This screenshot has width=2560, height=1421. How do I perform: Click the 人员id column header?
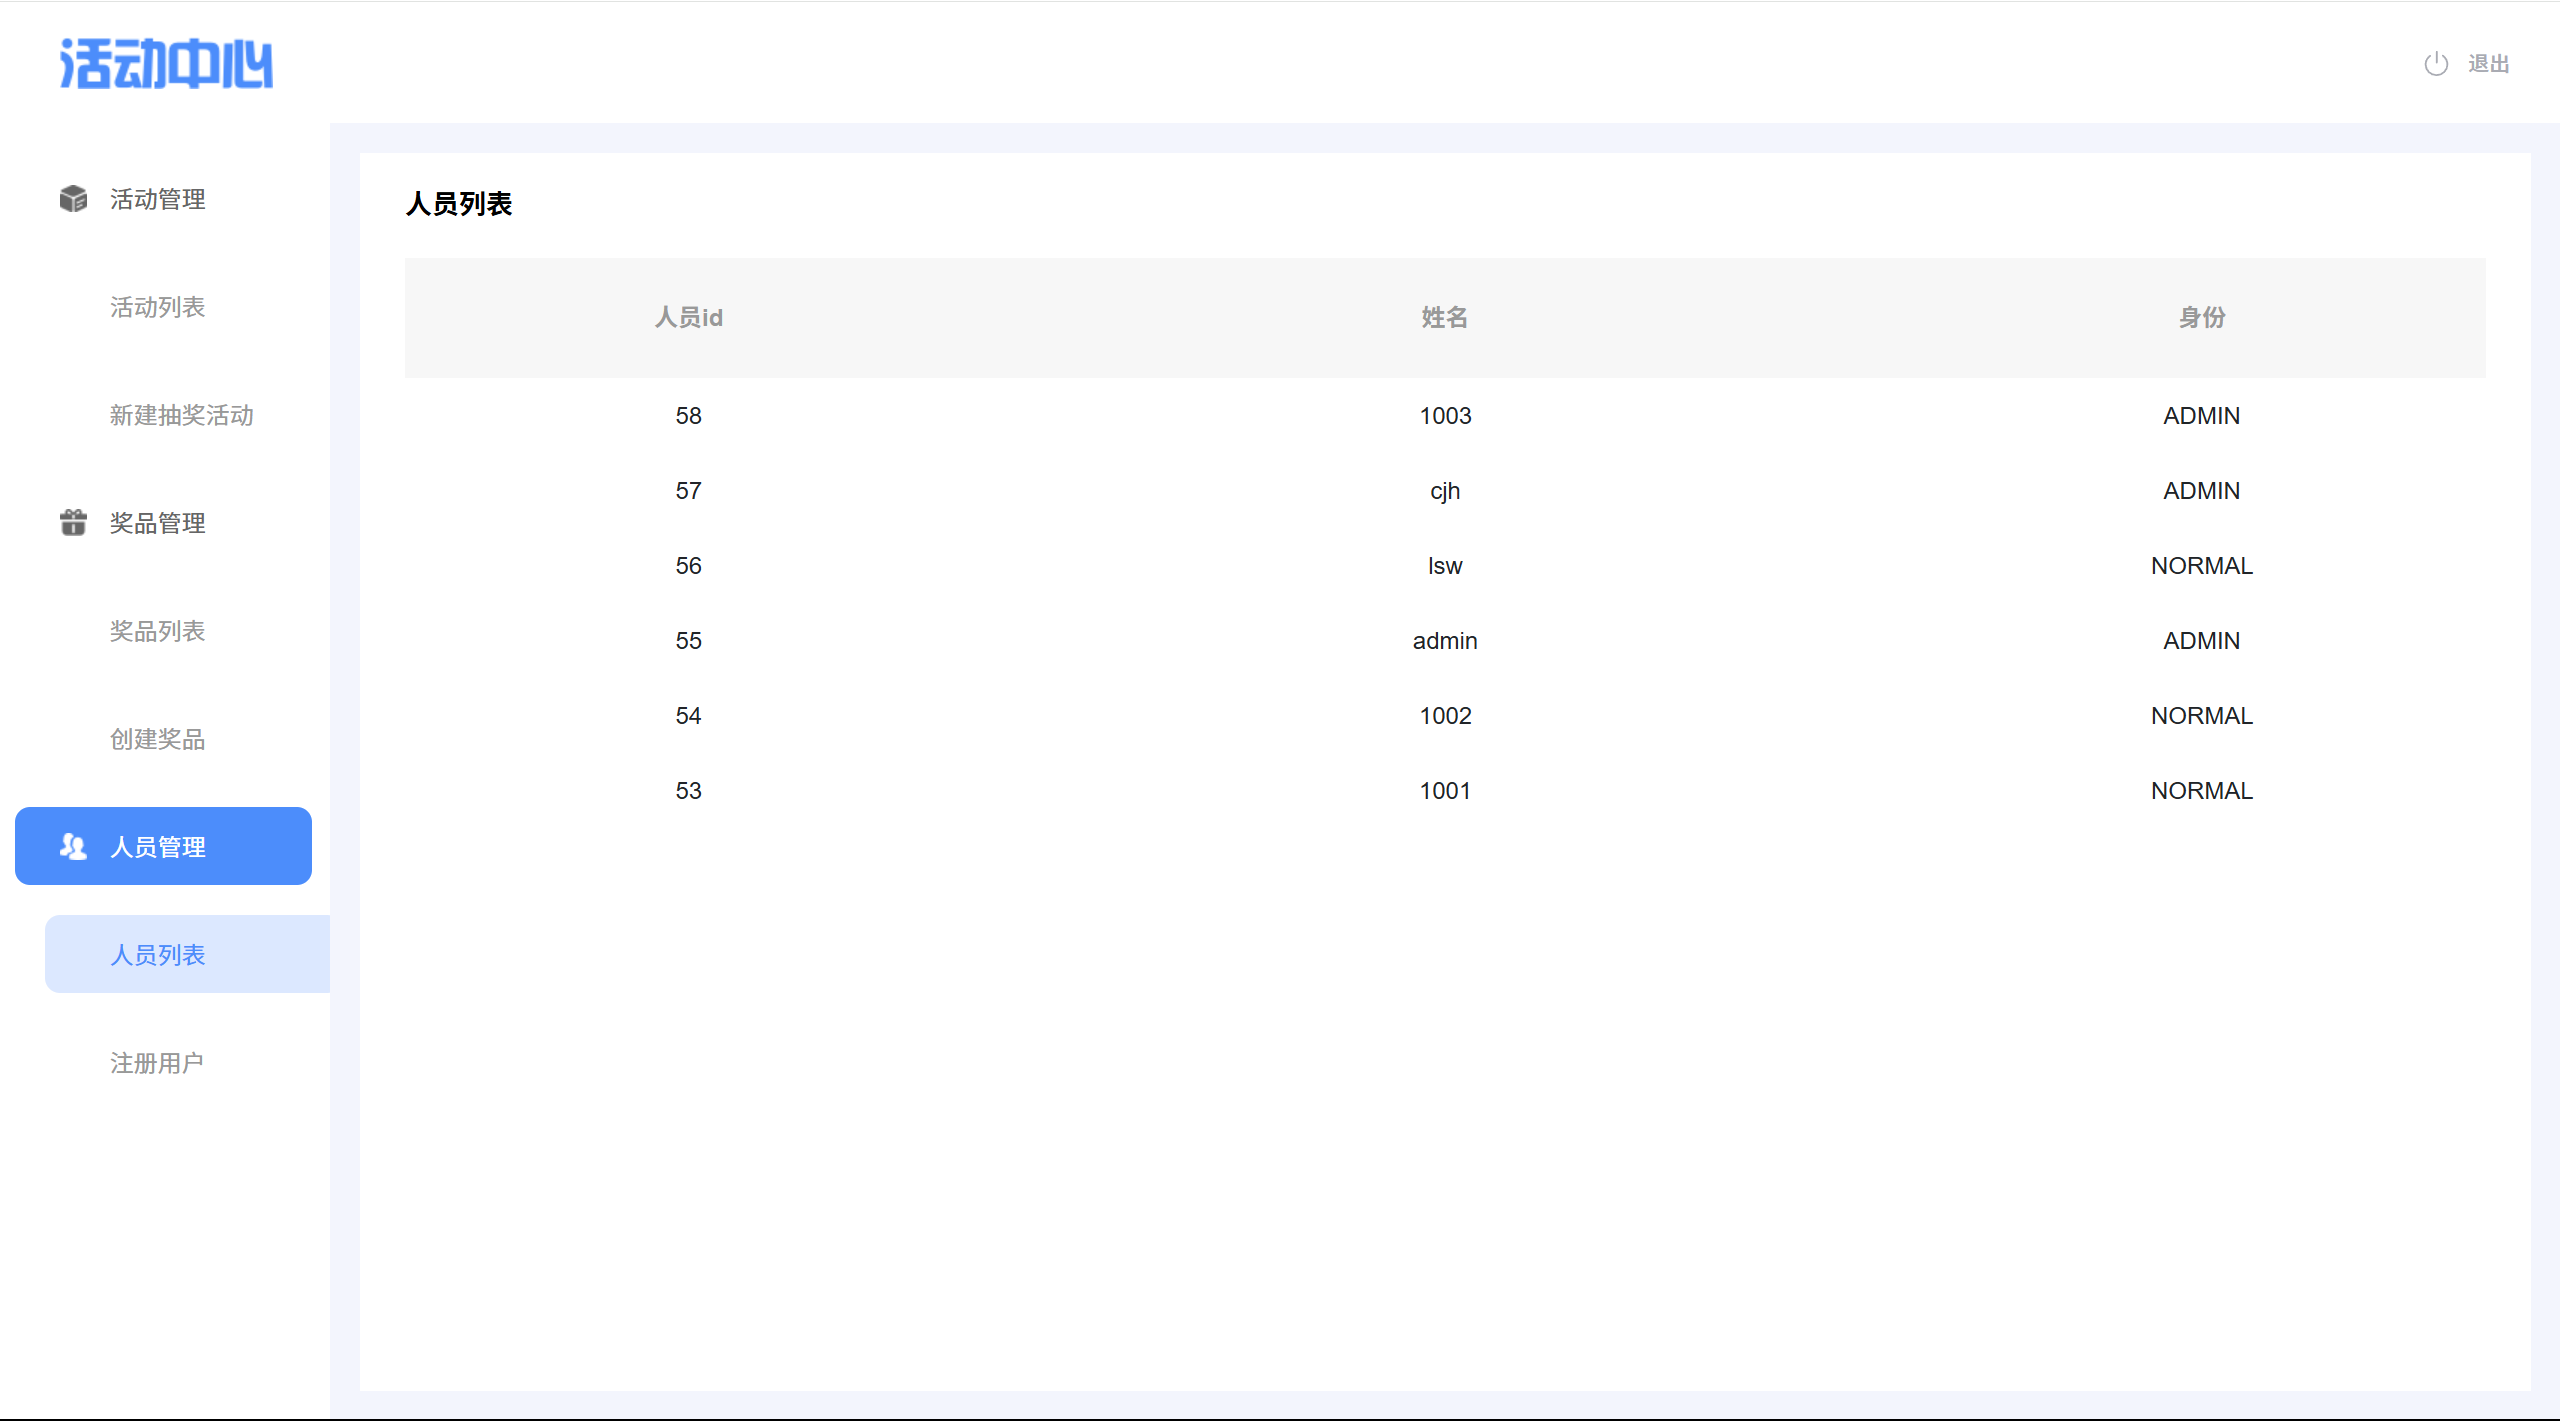point(688,318)
